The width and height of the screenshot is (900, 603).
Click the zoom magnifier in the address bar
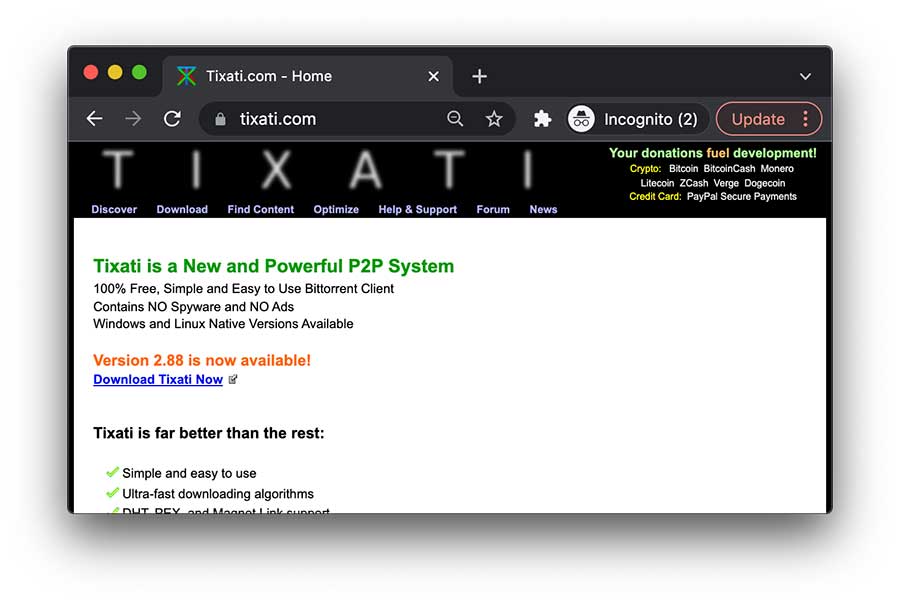coord(455,119)
